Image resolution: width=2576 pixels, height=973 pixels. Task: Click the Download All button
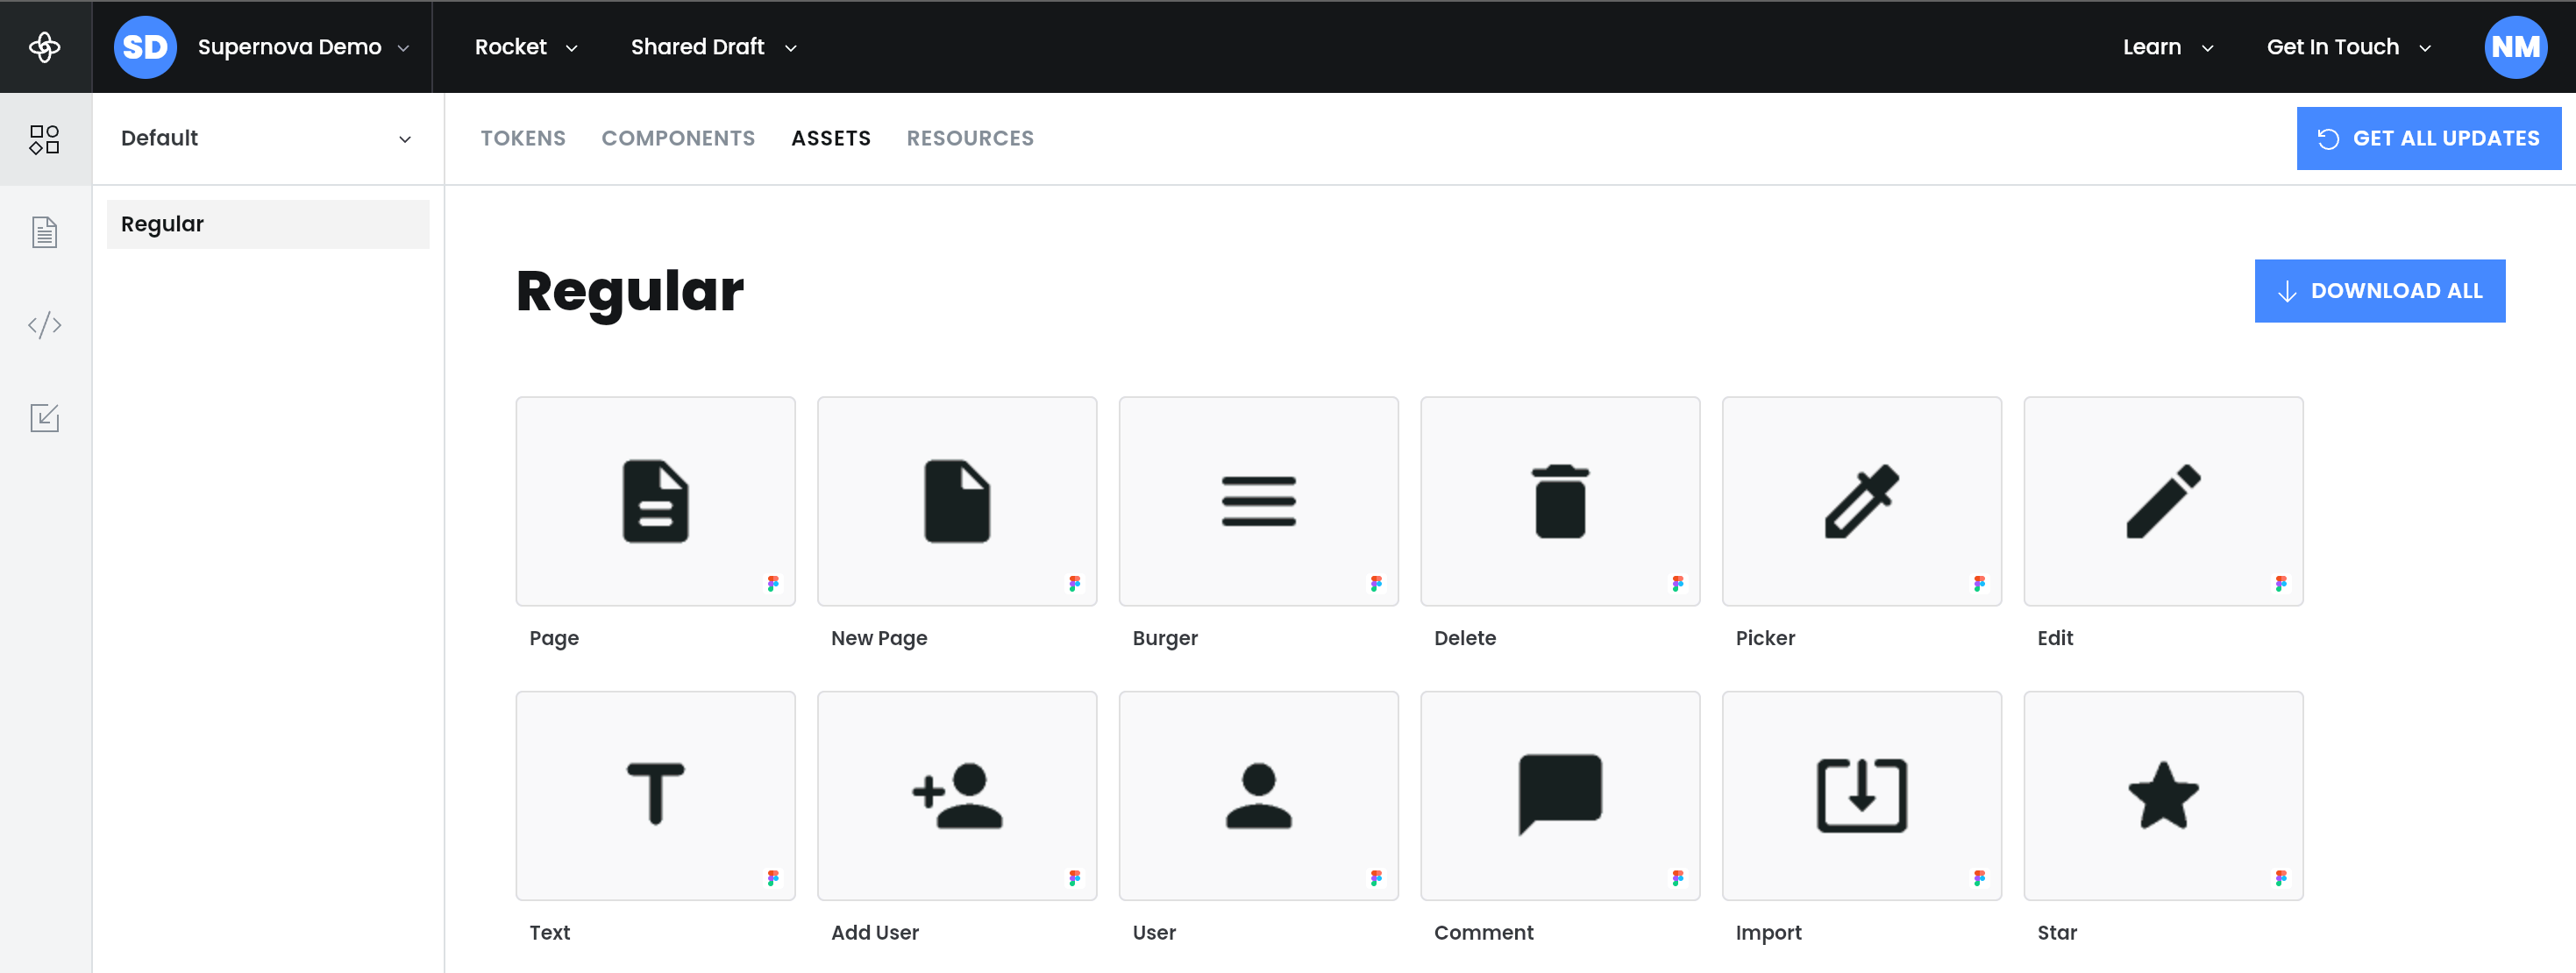pyautogui.click(x=2379, y=291)
